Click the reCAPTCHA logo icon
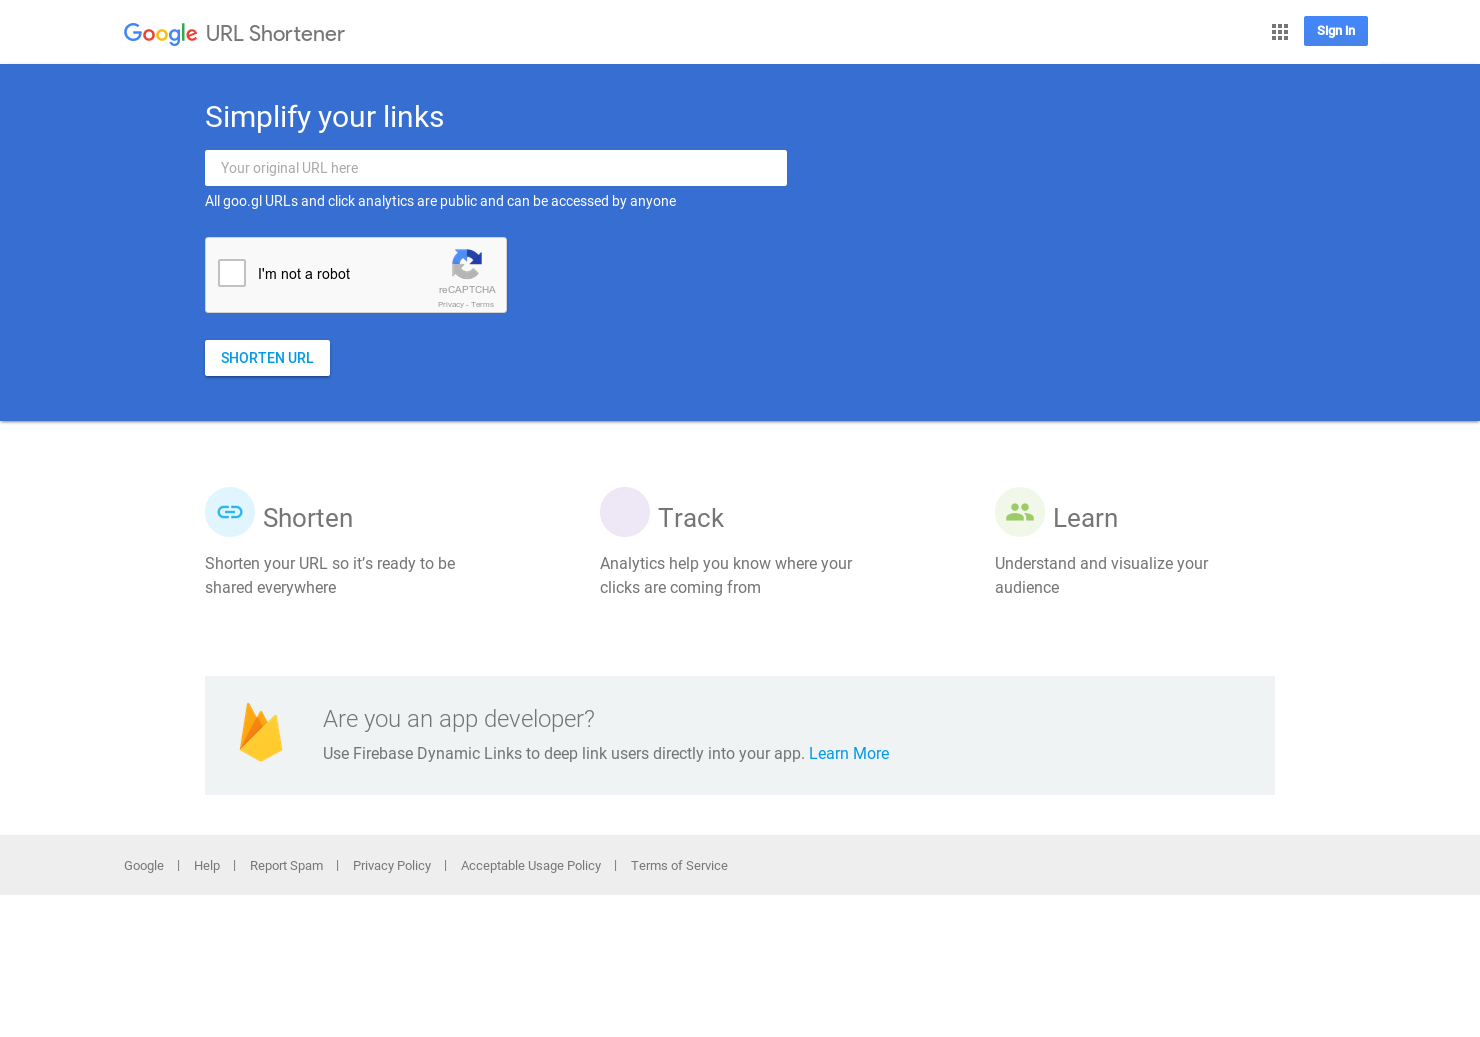 coord(467,265)
